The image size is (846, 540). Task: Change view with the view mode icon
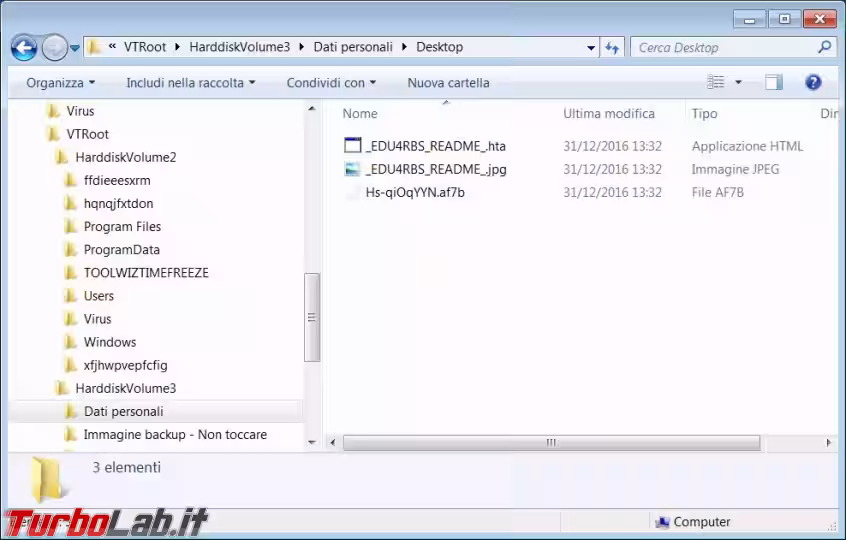pos(715,82)
